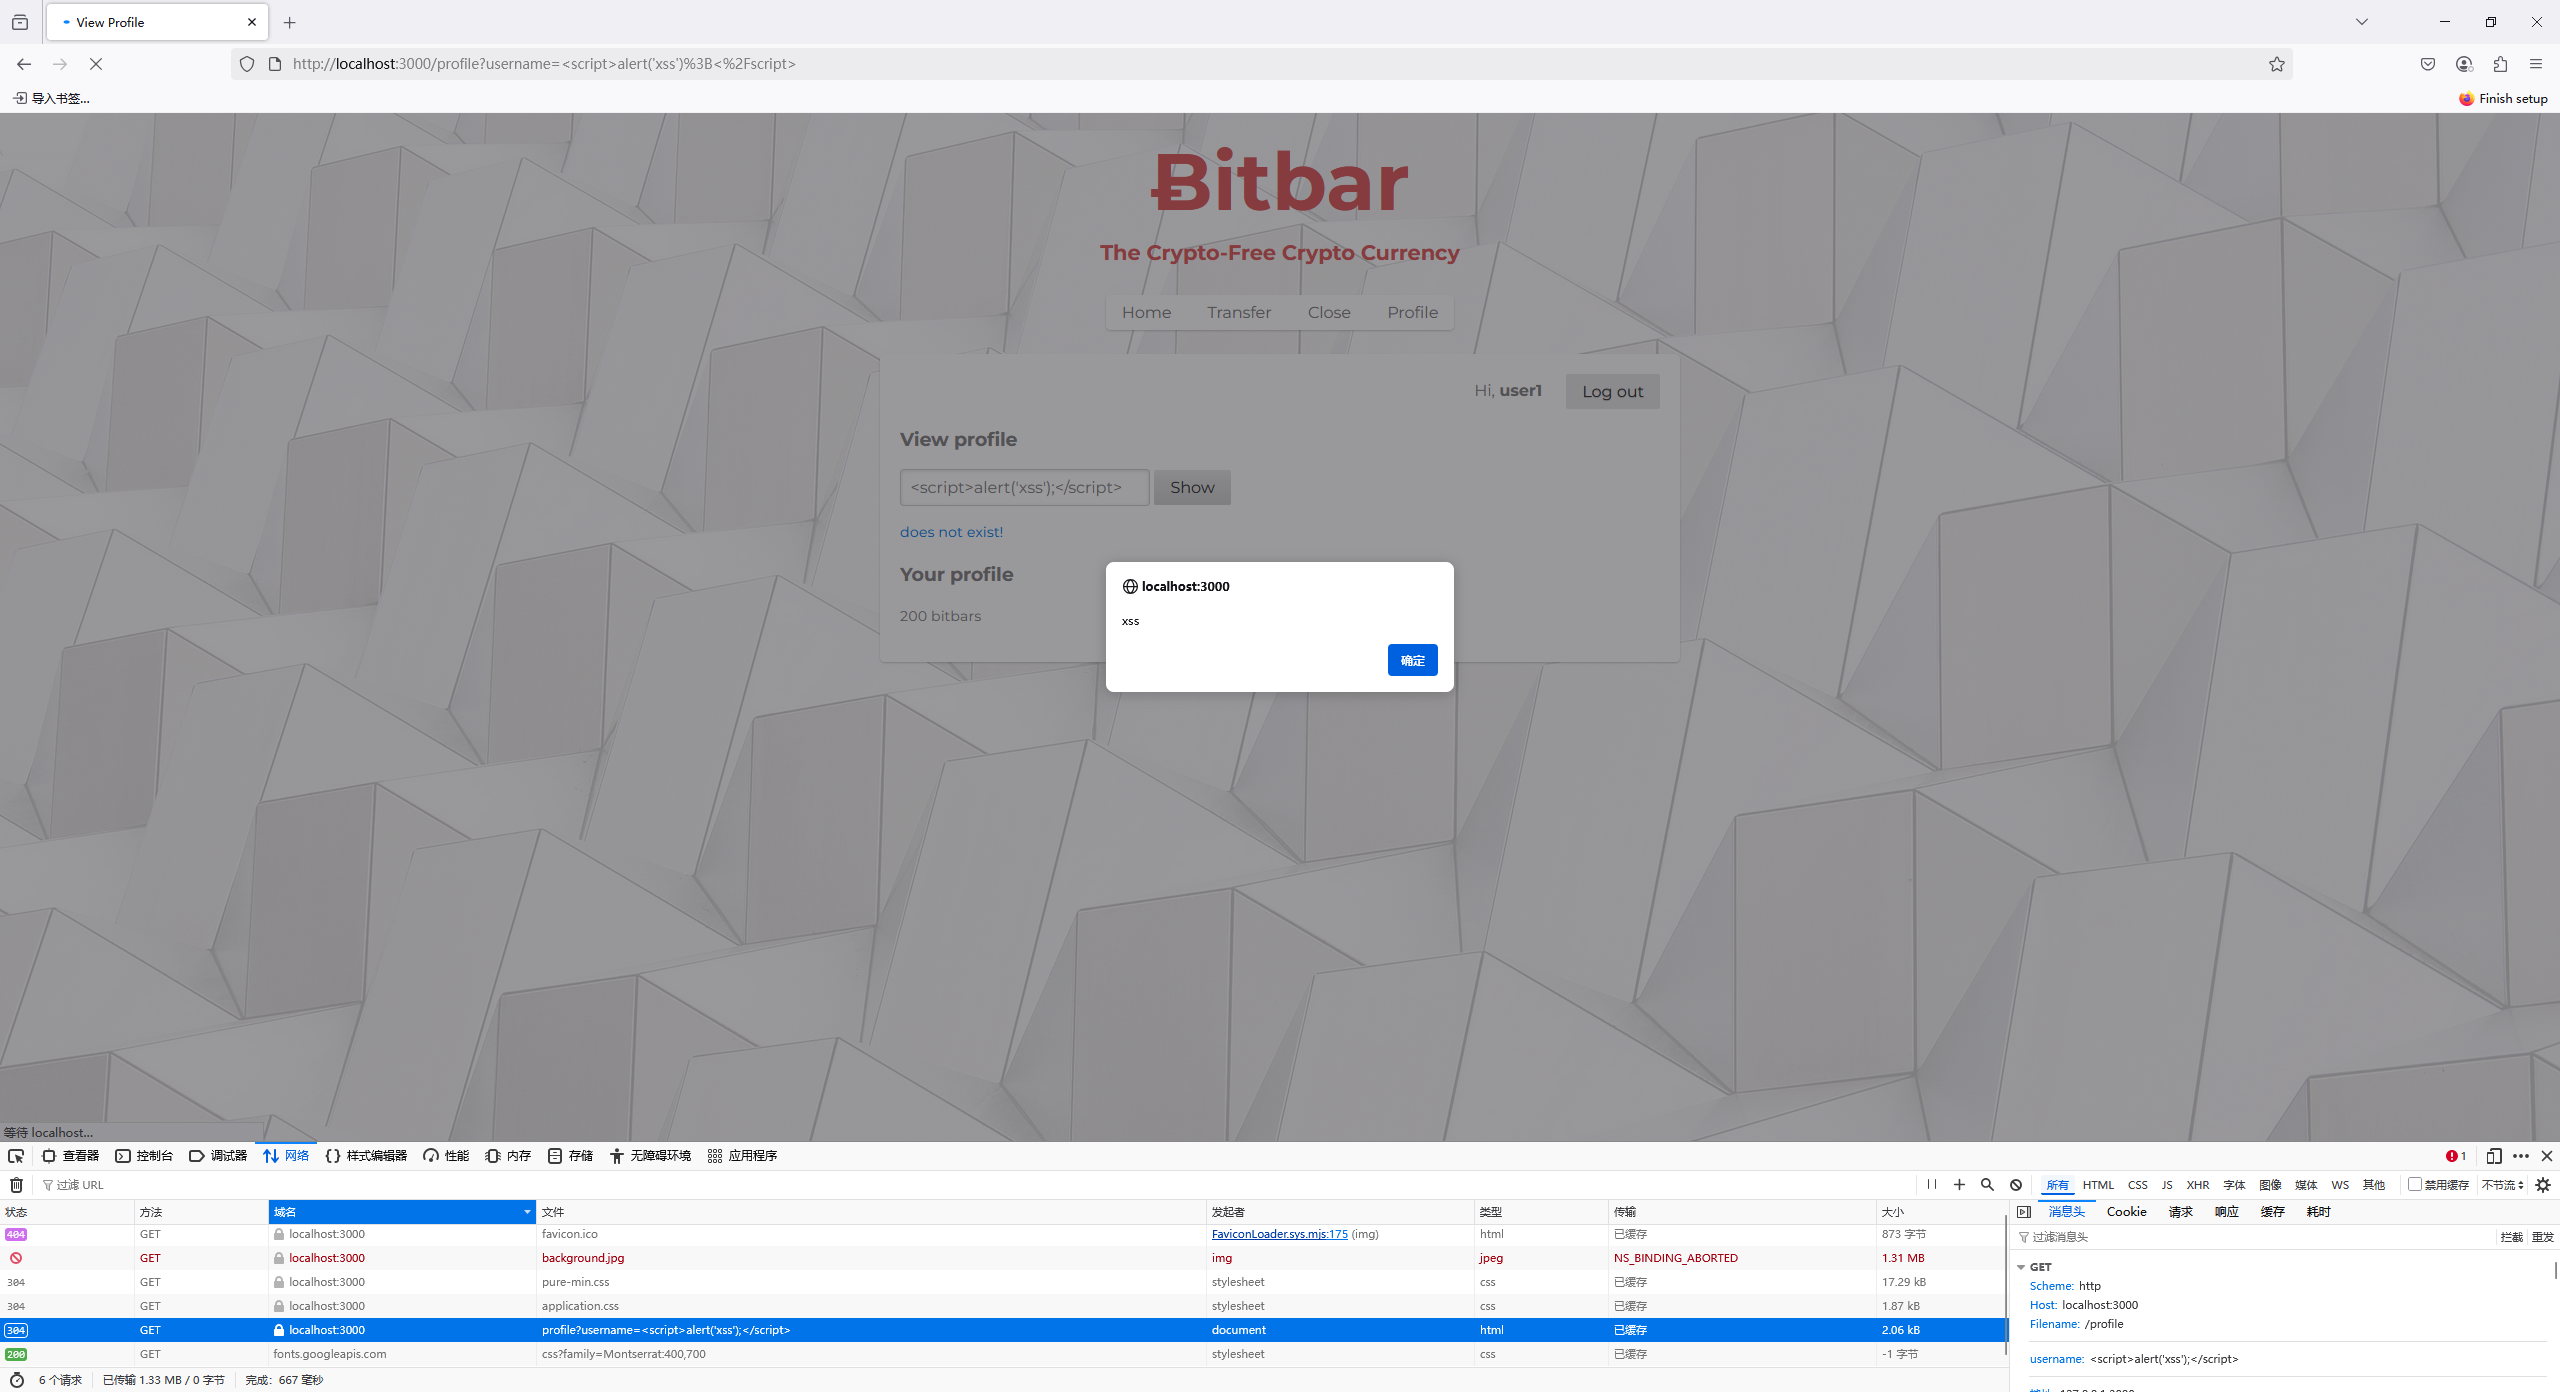Click the Show profile button

pos(1192,488)
